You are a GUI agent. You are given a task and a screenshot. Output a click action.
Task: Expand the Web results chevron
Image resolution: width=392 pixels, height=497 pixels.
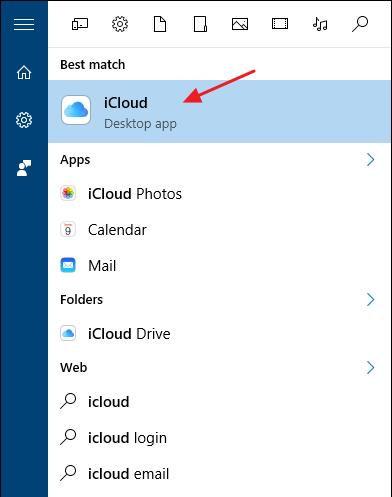(371, 367)
